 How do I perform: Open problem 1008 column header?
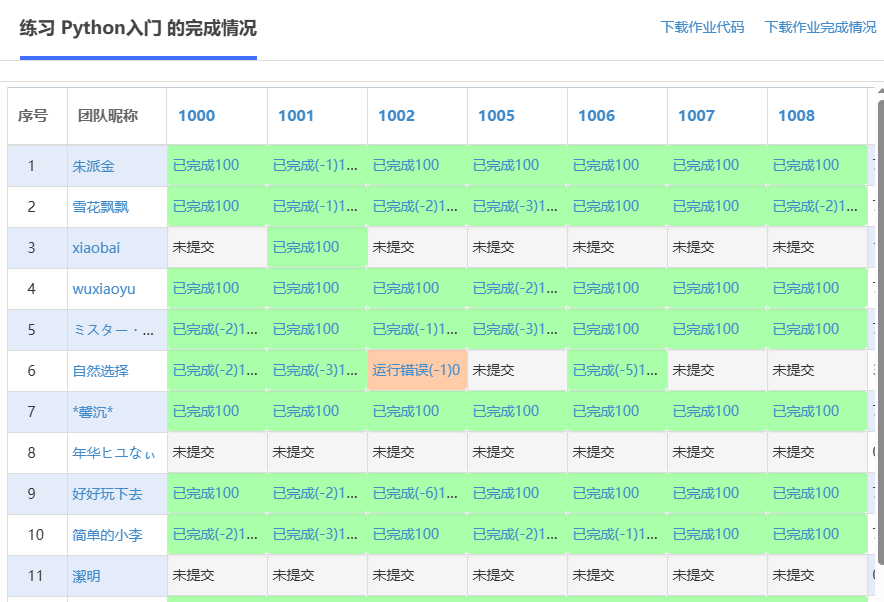pos(797,116)
